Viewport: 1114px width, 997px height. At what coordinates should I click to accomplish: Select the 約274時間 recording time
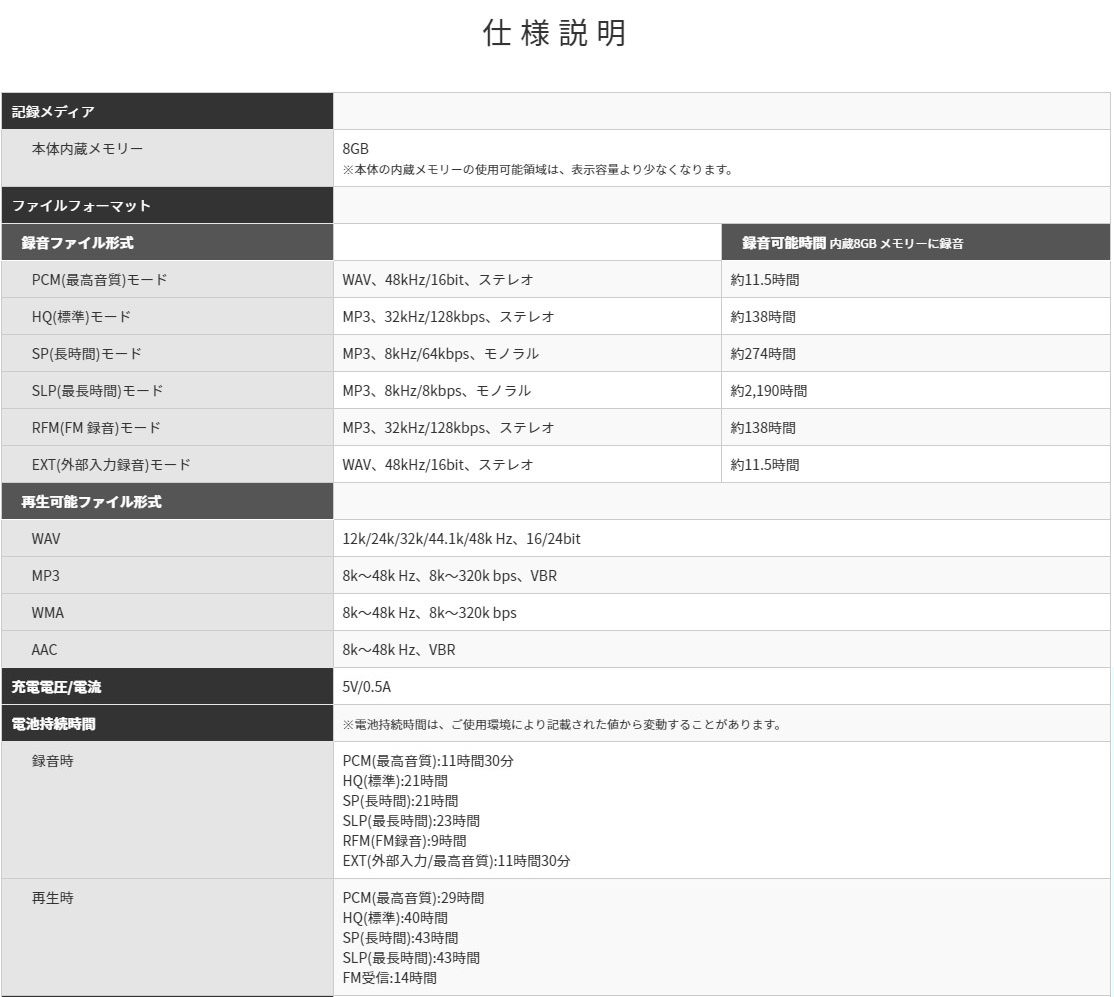pyautogui.click(x=763, y=354)
